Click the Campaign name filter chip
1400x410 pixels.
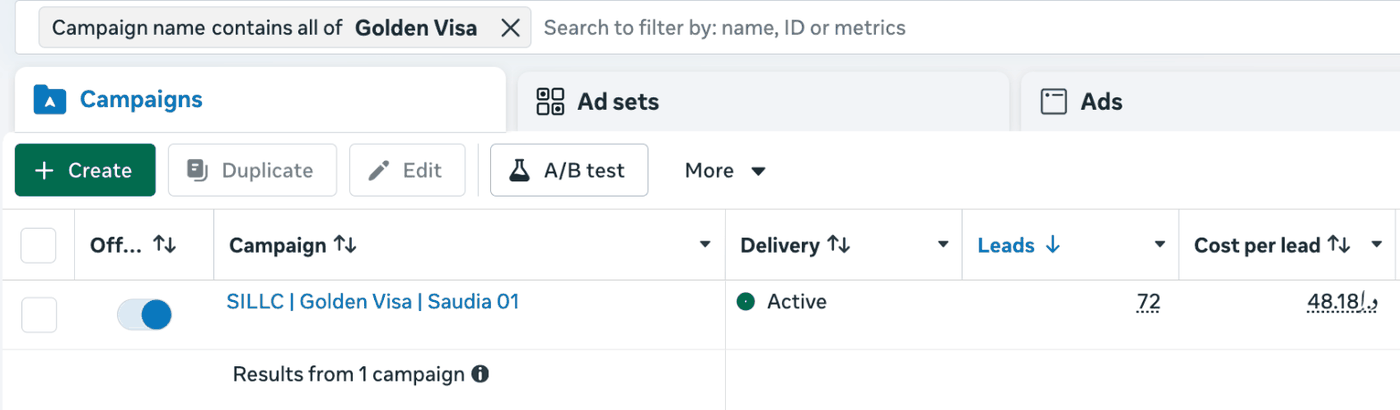(x=285, y=28)
